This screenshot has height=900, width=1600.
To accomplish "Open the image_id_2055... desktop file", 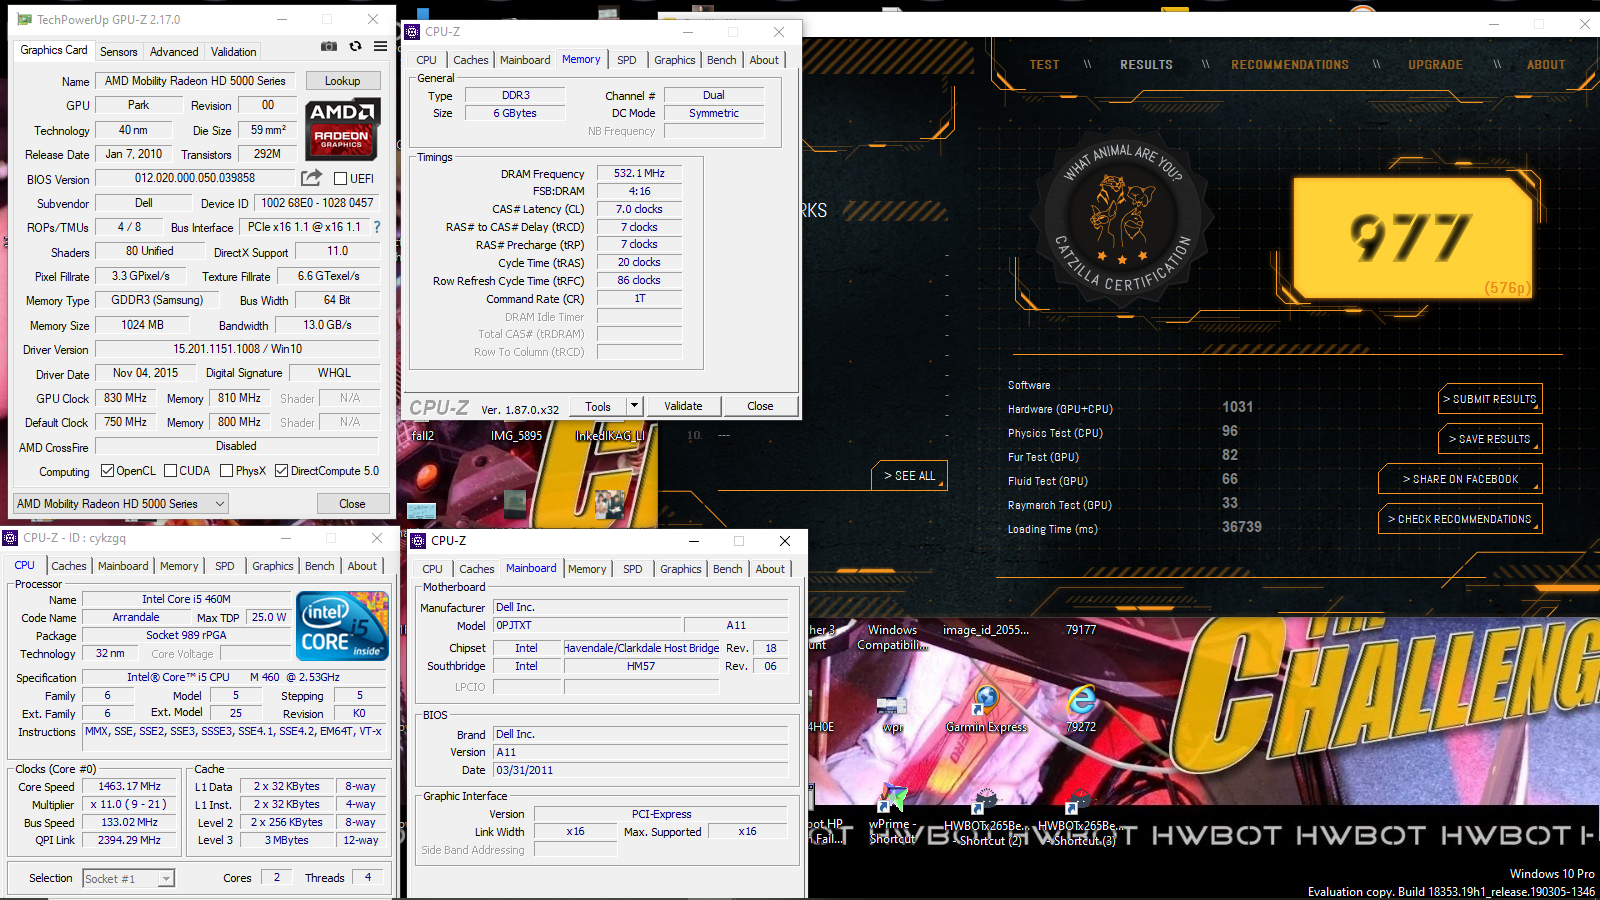I will 986,630.
